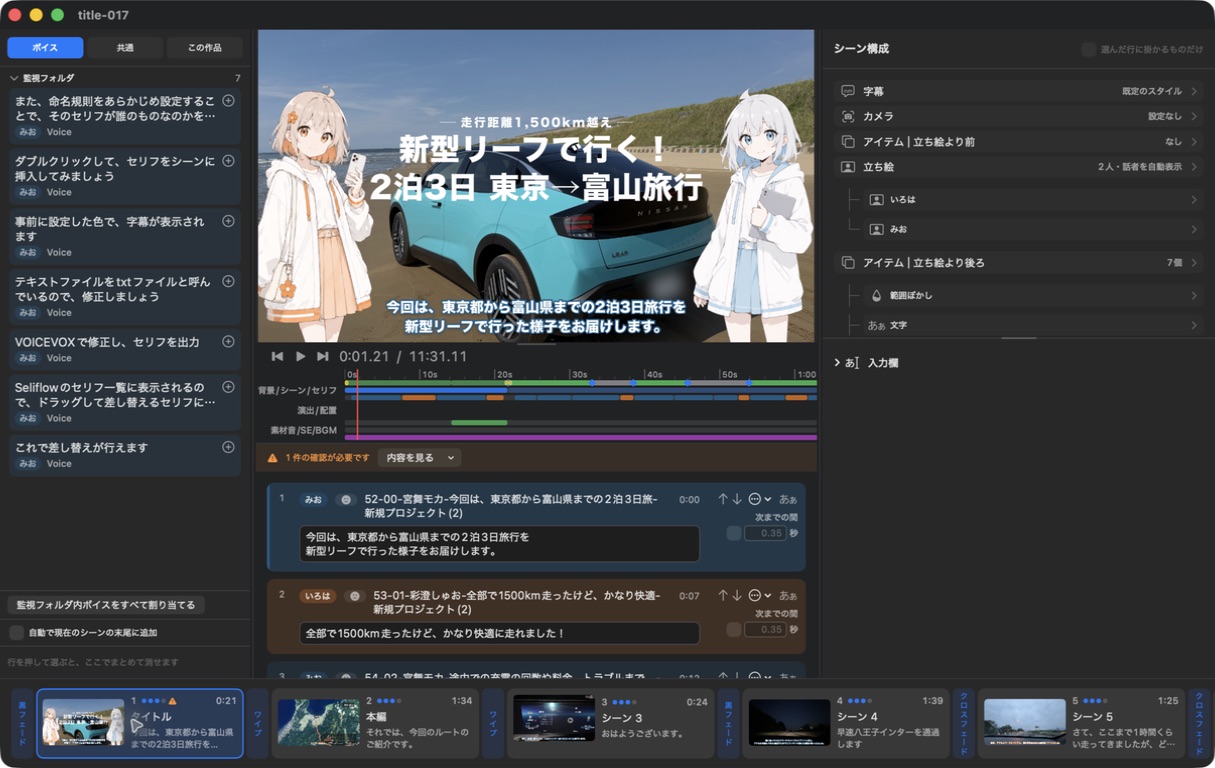Skip to next scene in playback controls
This screenshot has height=768, width=1215.
(x=322, y=356)
